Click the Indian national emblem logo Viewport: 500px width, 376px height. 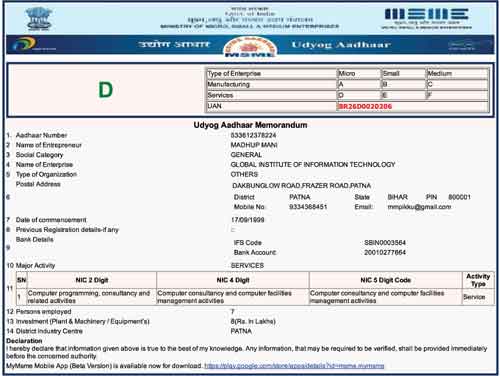click(x=39, y=19)
